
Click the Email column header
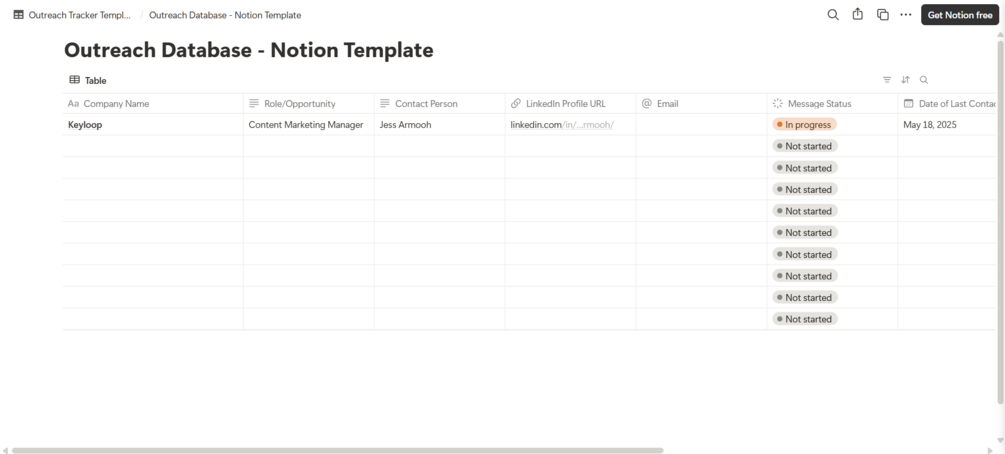click(x=667, y=104)
